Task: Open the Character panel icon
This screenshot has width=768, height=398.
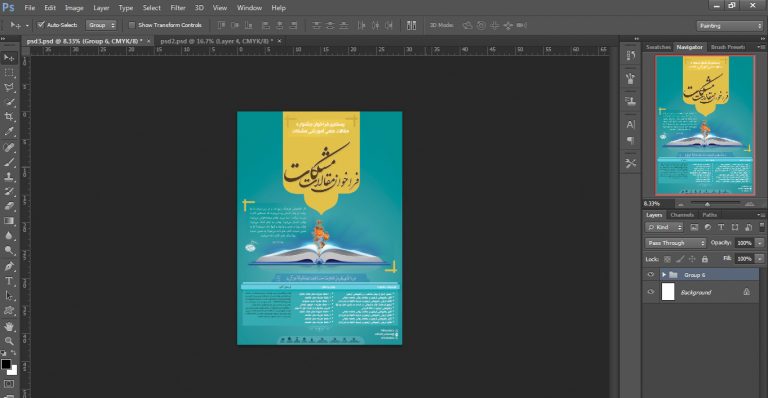Action: (631, 124)
